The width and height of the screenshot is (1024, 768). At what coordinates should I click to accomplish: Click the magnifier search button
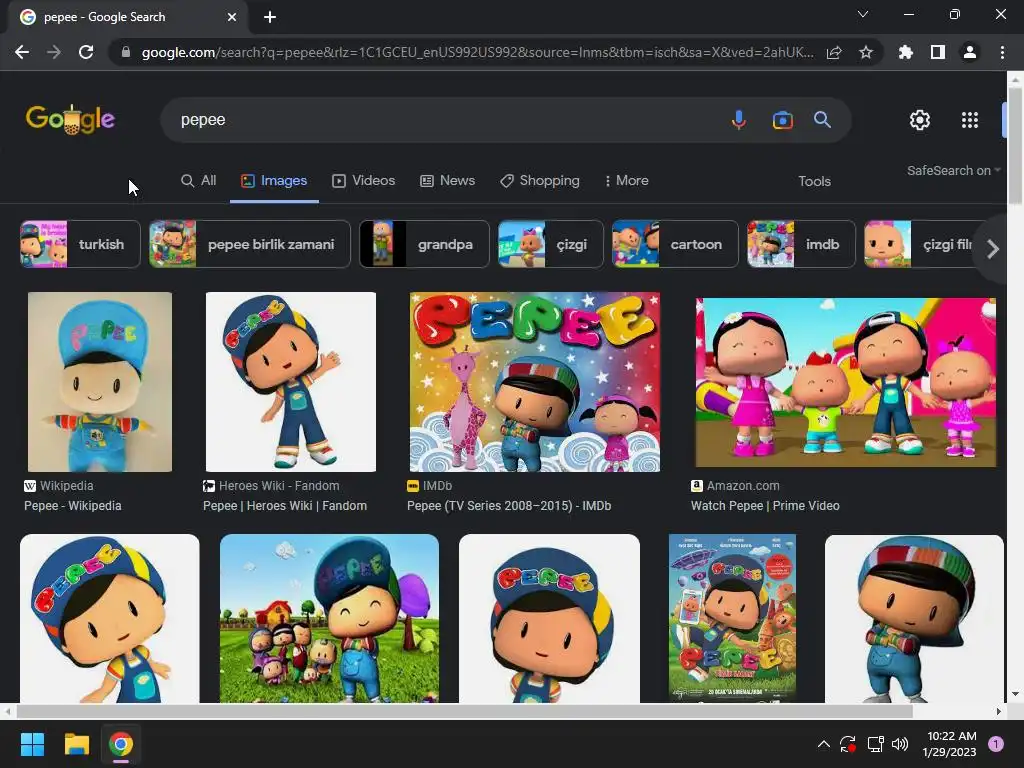(822, 120)
